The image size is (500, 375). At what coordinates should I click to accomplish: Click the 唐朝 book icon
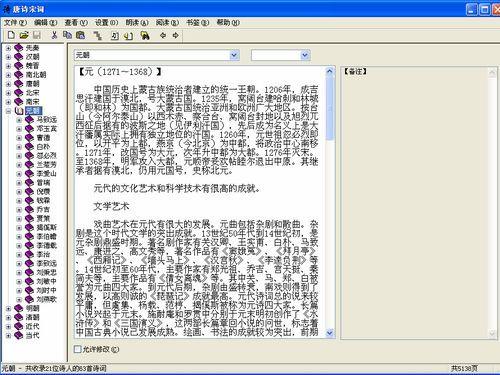point(19,84)
